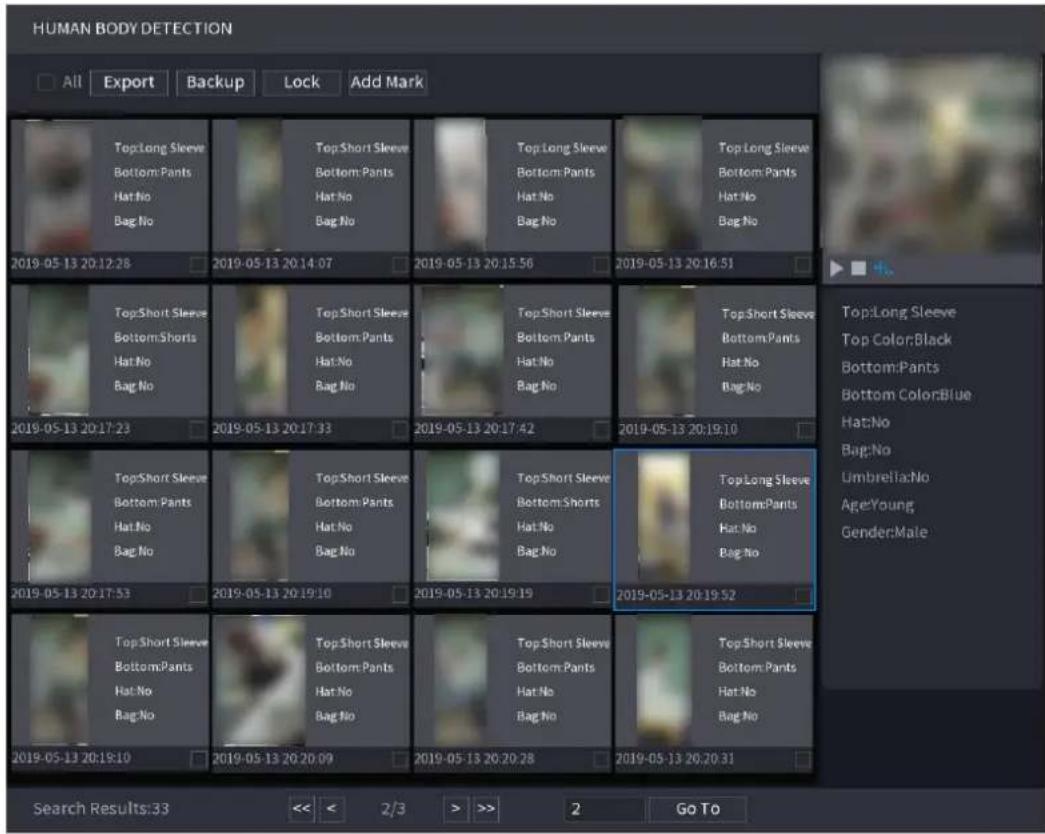Check the box for 2019-05-13 20:19:19

tap(601, 593)
